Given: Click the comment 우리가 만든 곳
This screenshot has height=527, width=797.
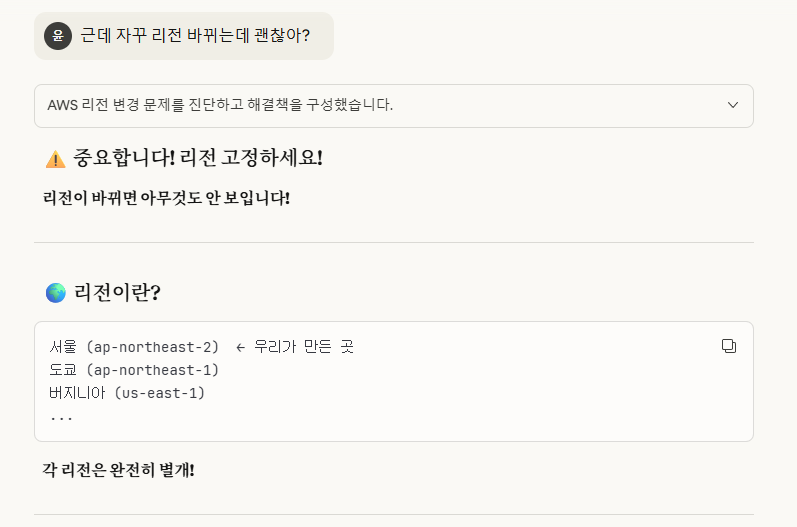Looking at the screenshot, I should (x=304, y=347).
